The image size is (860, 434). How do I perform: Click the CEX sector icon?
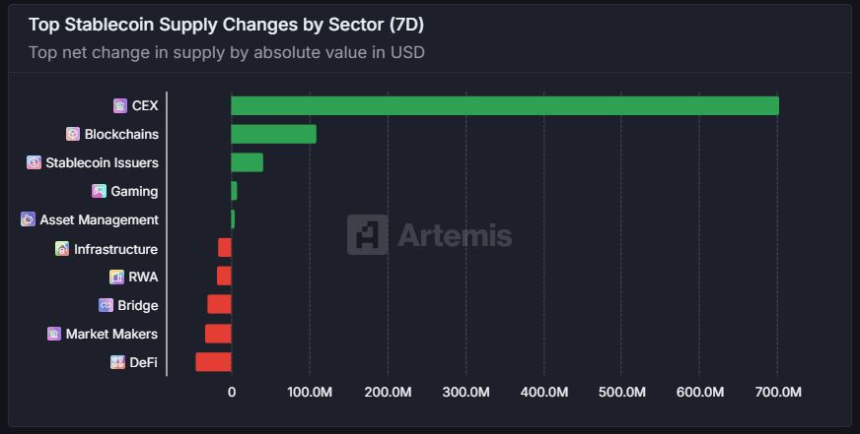[x=120, y=105]
